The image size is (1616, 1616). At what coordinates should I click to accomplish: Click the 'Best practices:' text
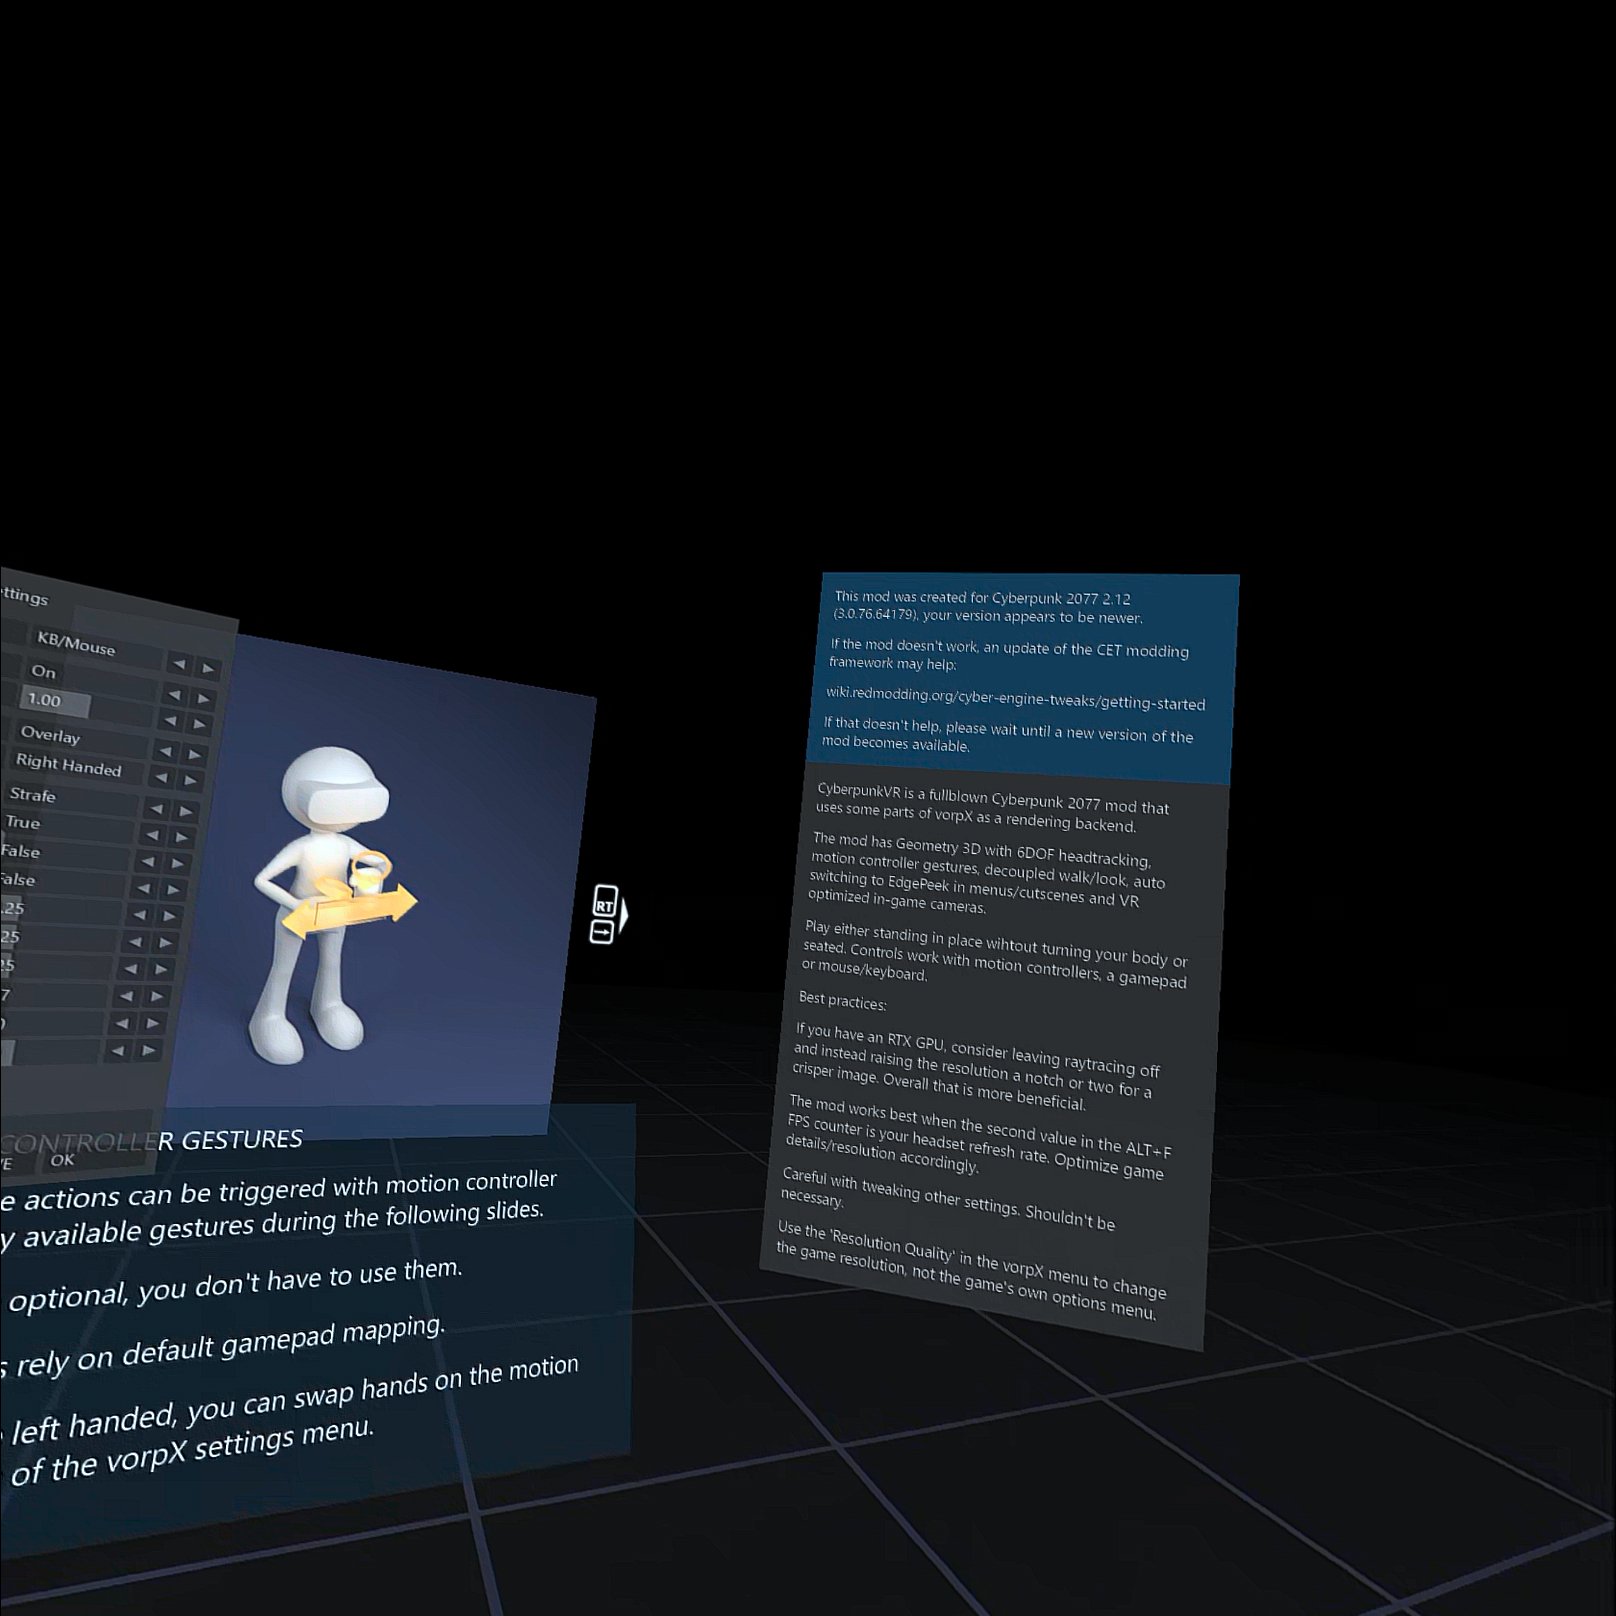tap(842, 1000)
